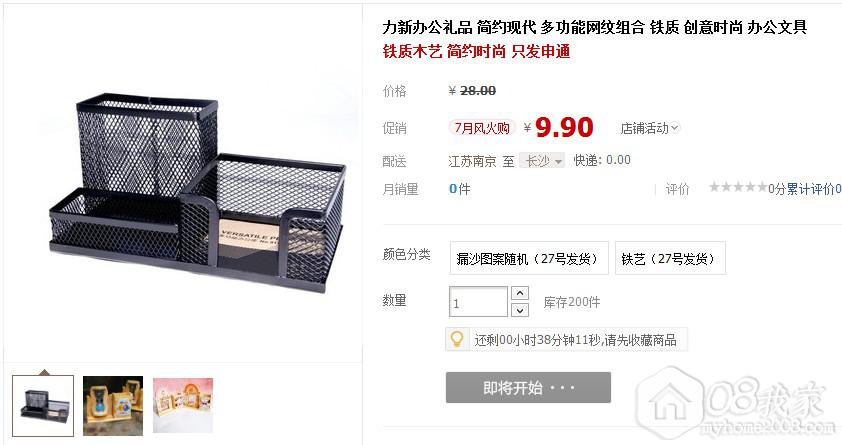Decrease quantity with down arrow
This screenshot has height=445, width=842.
(x=520, y=310)
